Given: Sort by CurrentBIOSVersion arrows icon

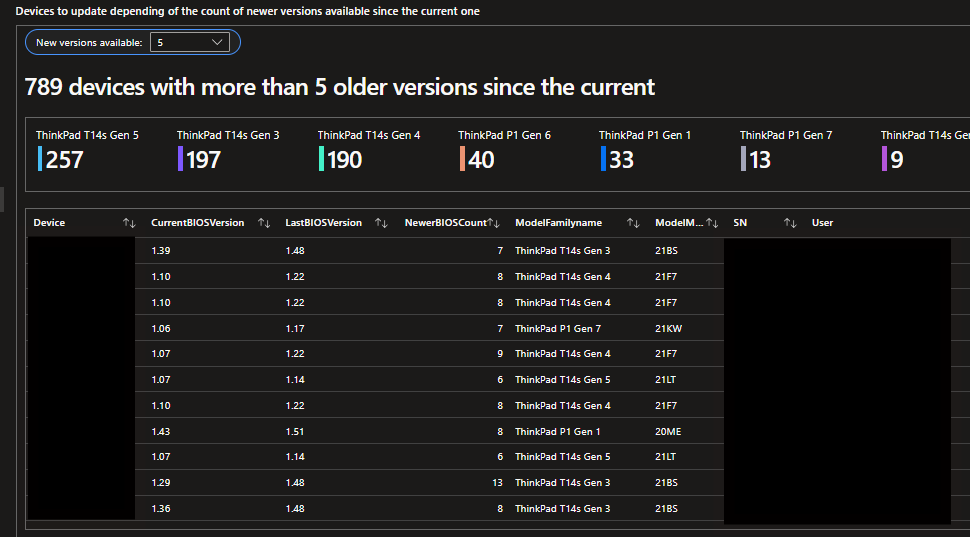Looking at the screenshot, I should click(x=264, y=223).
